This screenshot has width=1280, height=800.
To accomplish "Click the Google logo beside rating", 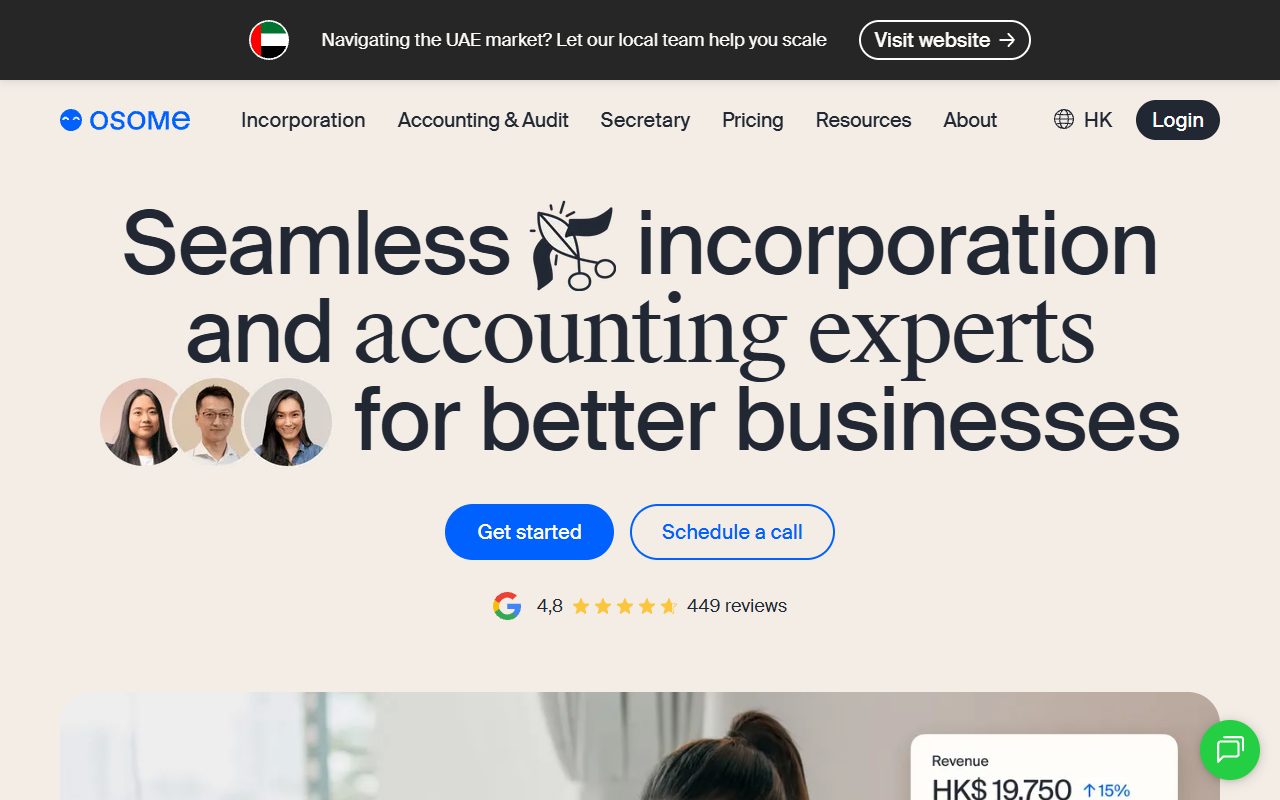I will point(507,606).
